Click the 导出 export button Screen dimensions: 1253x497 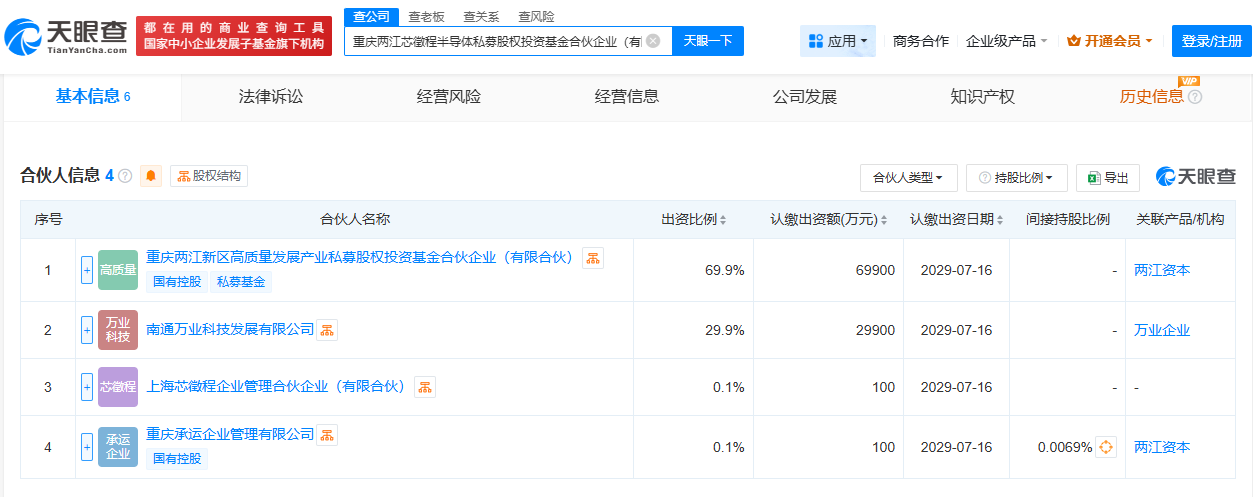(1108, 178)
